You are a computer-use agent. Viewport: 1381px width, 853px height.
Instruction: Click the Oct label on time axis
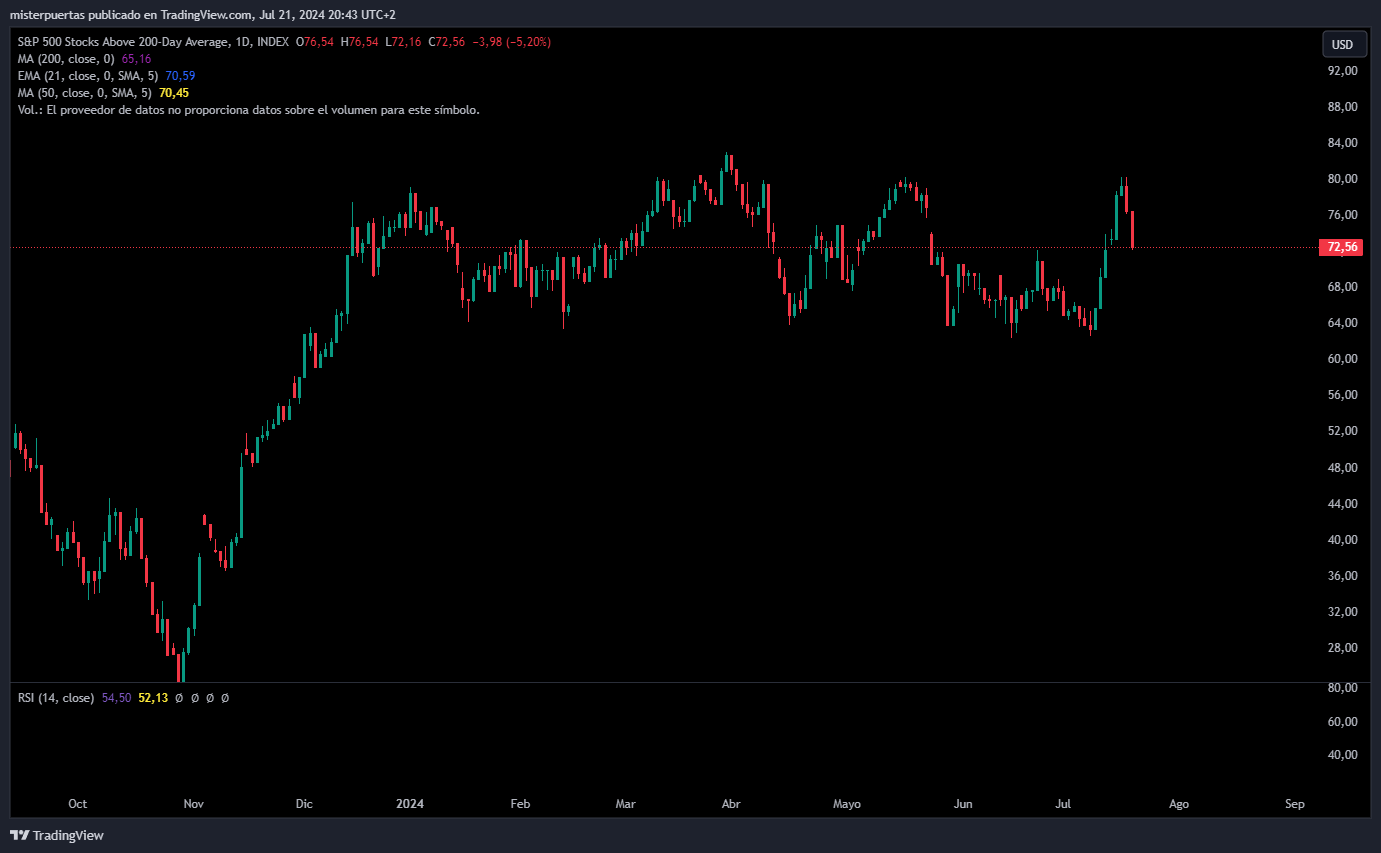[x=78, y=804]
